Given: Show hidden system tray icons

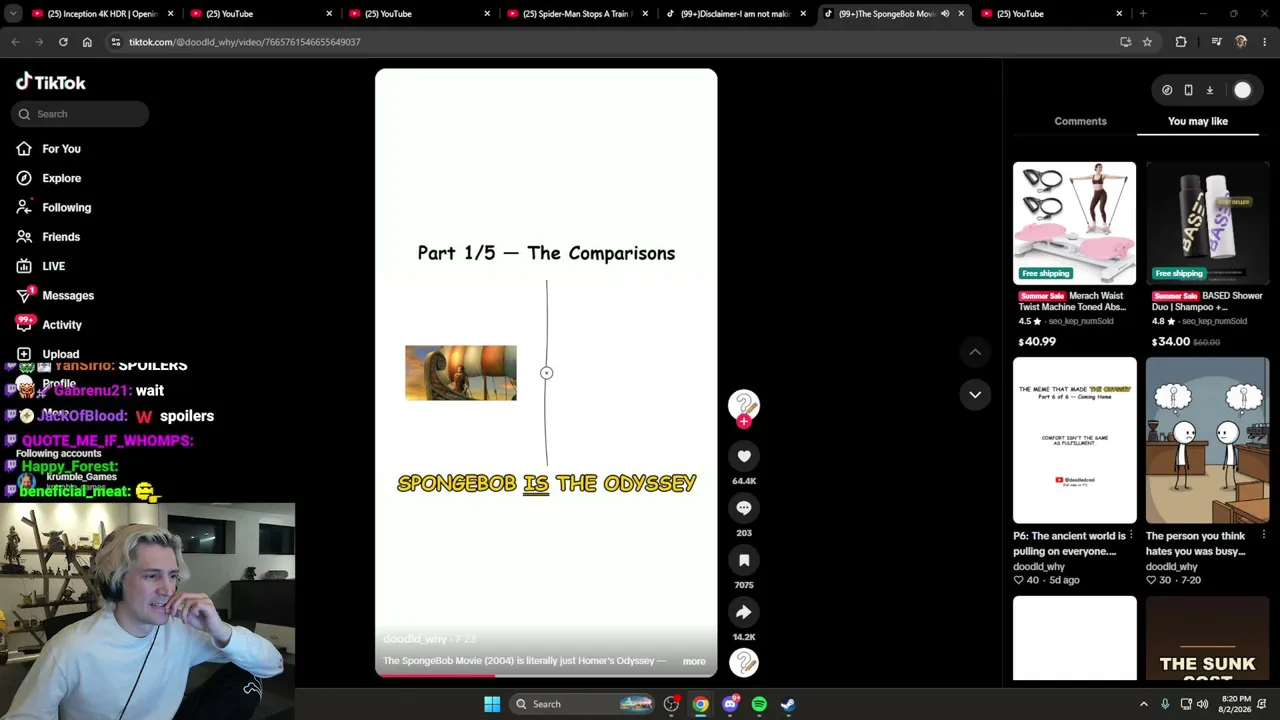Looking at the screenshot, I should [x=1144, y=704].
